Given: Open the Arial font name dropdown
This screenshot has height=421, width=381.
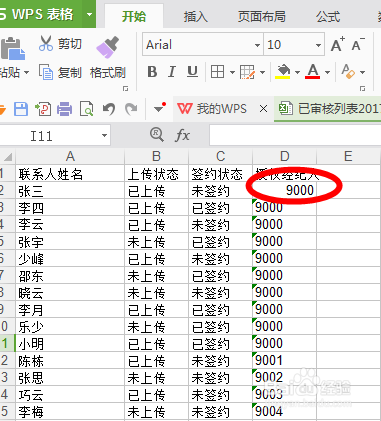Looking at the screenshot, I should (257, 45).
